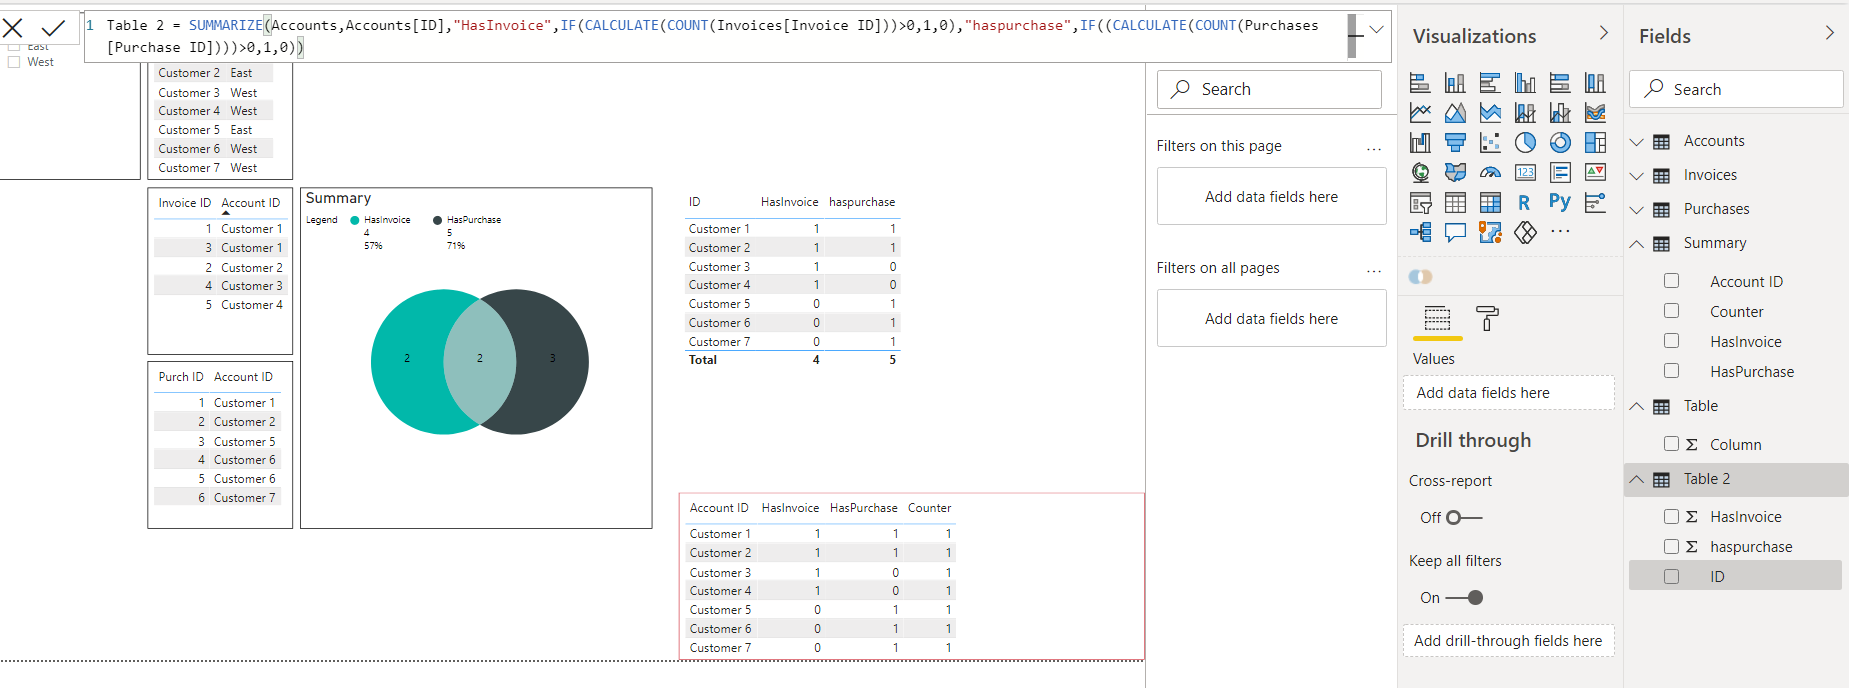1849x688 pixels.
Task: Select the donut chart visual
Action: pyautogui.click(x=1560, y=143)
